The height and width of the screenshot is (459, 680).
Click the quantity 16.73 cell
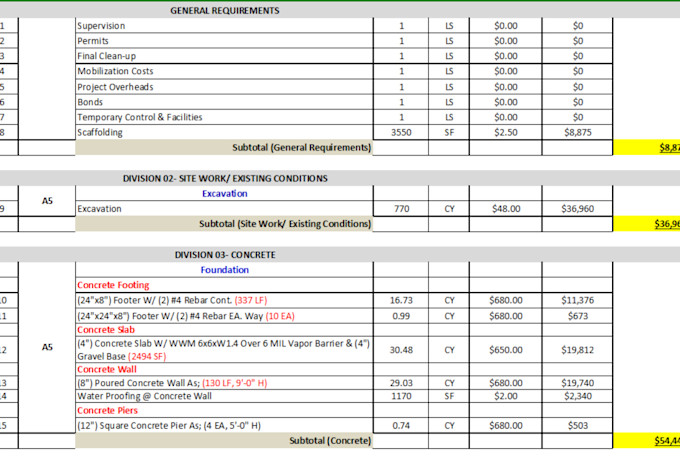pyautogui.click(x=401, y=300)
